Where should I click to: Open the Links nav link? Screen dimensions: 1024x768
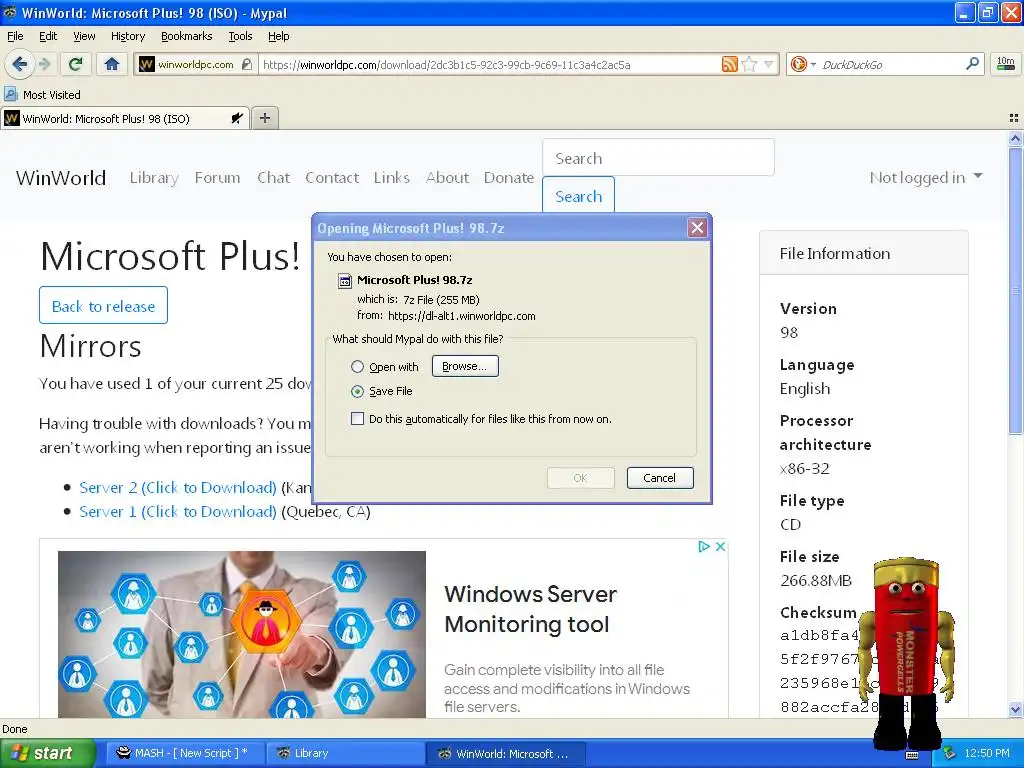392,178
